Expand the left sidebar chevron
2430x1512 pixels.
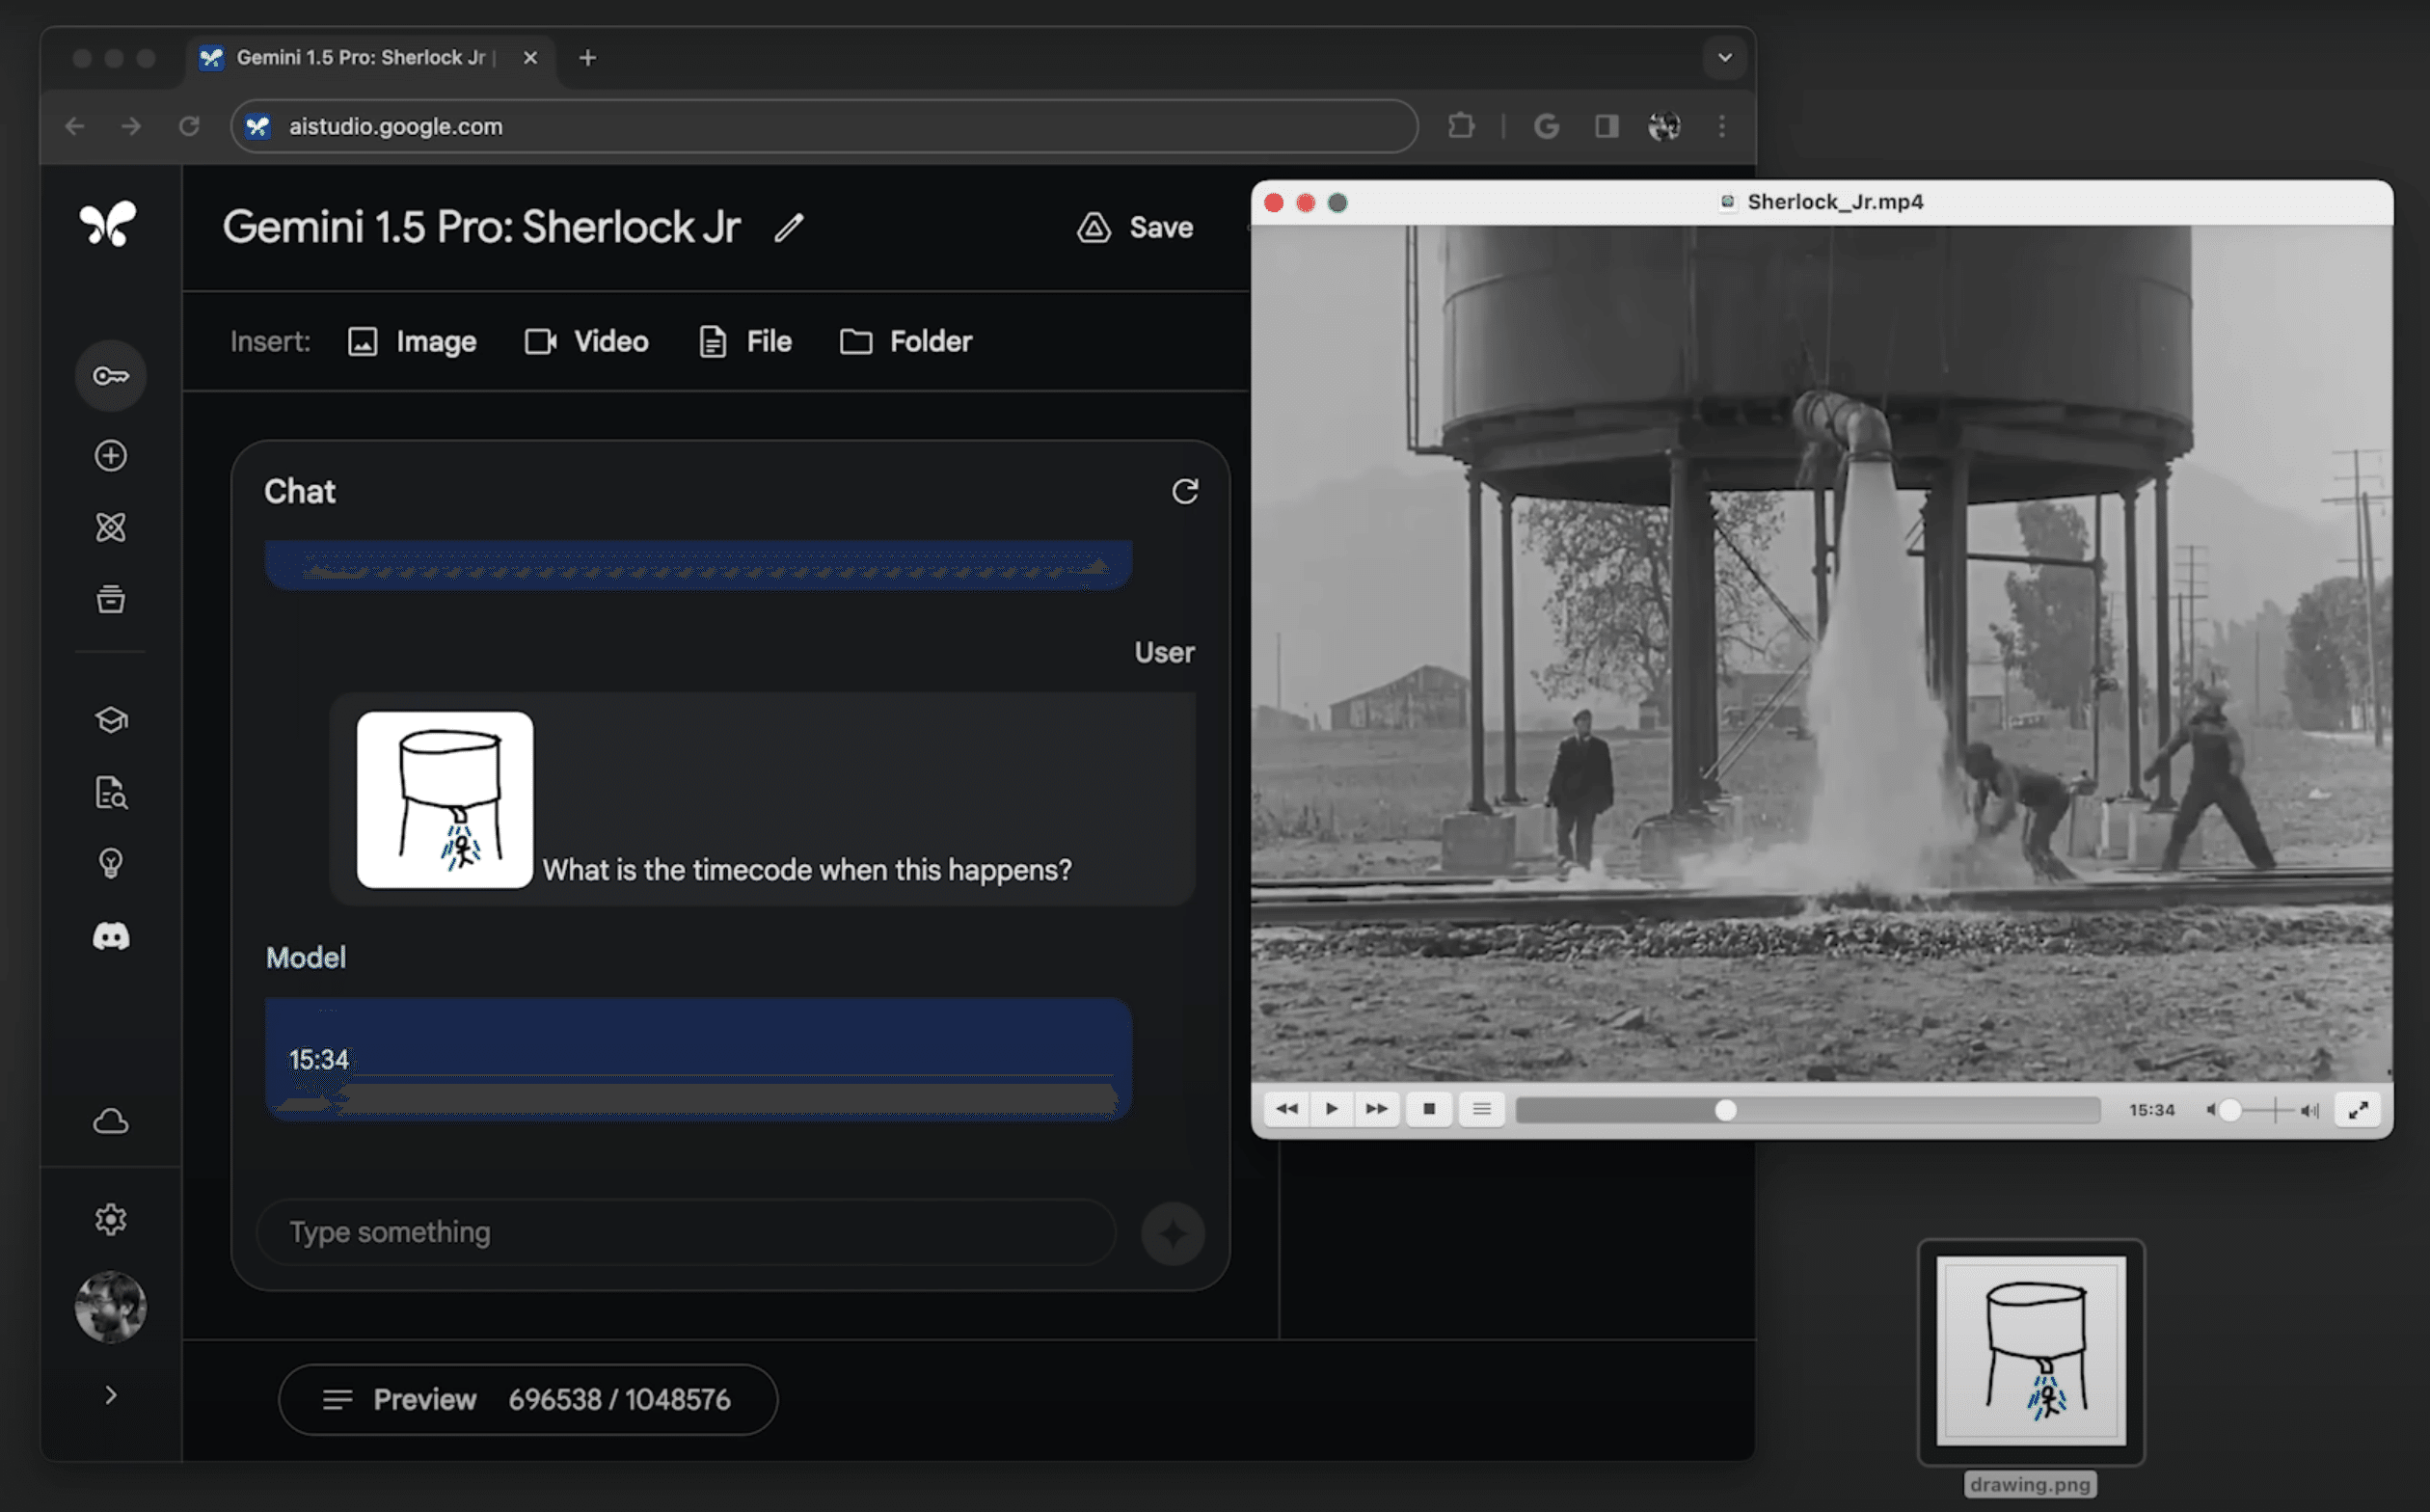pos(110,1395)
